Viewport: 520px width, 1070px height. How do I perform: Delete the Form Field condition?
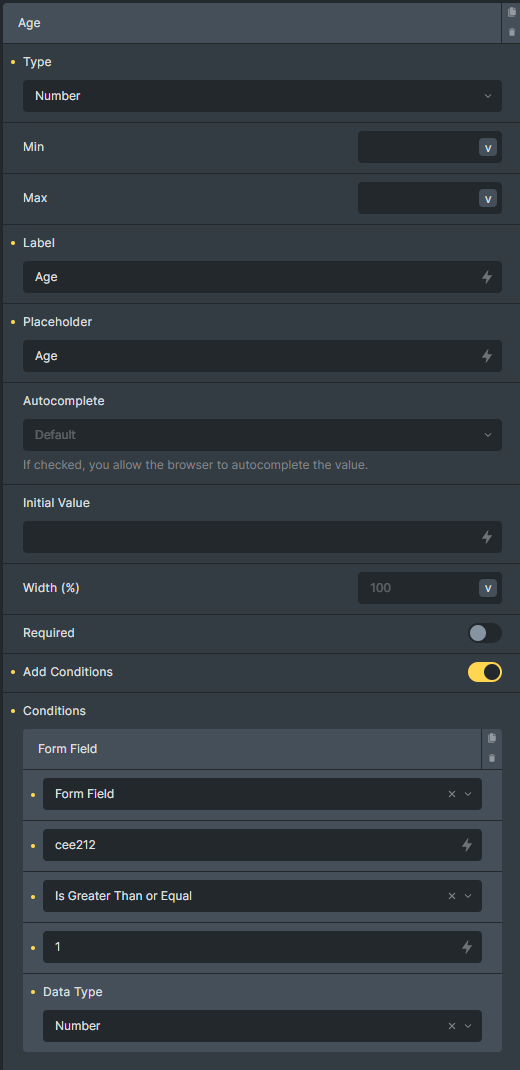click(492, 758)
